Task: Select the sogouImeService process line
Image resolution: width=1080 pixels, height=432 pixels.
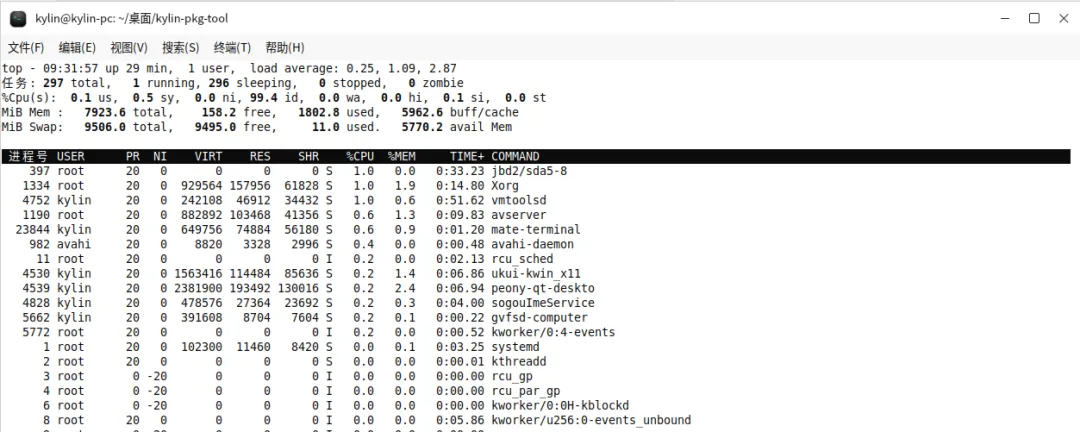Action: point(536,302)
